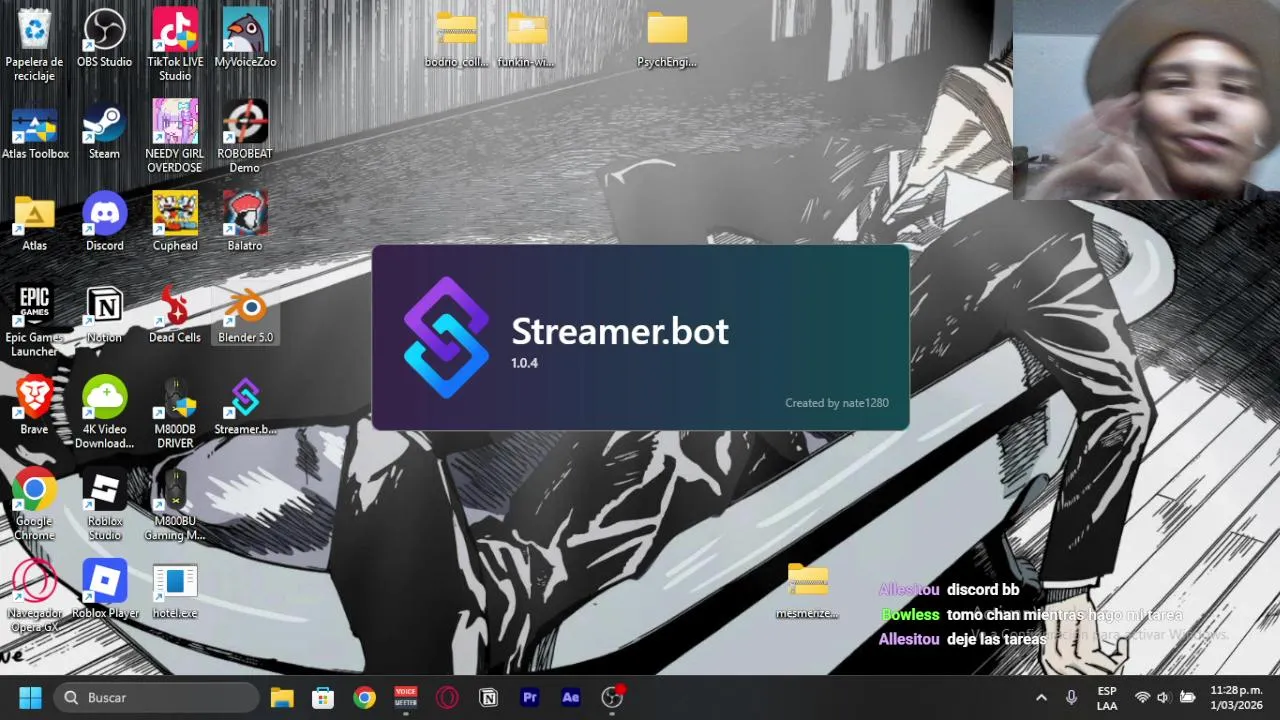Select the M800DB DRIVER shortcut

tap(175, 412)
